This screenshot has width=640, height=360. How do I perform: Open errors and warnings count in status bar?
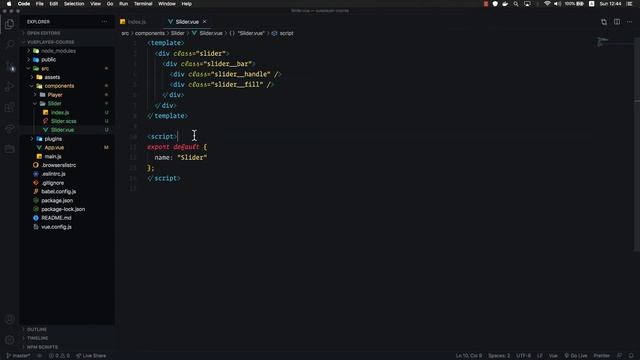point(60,356)
